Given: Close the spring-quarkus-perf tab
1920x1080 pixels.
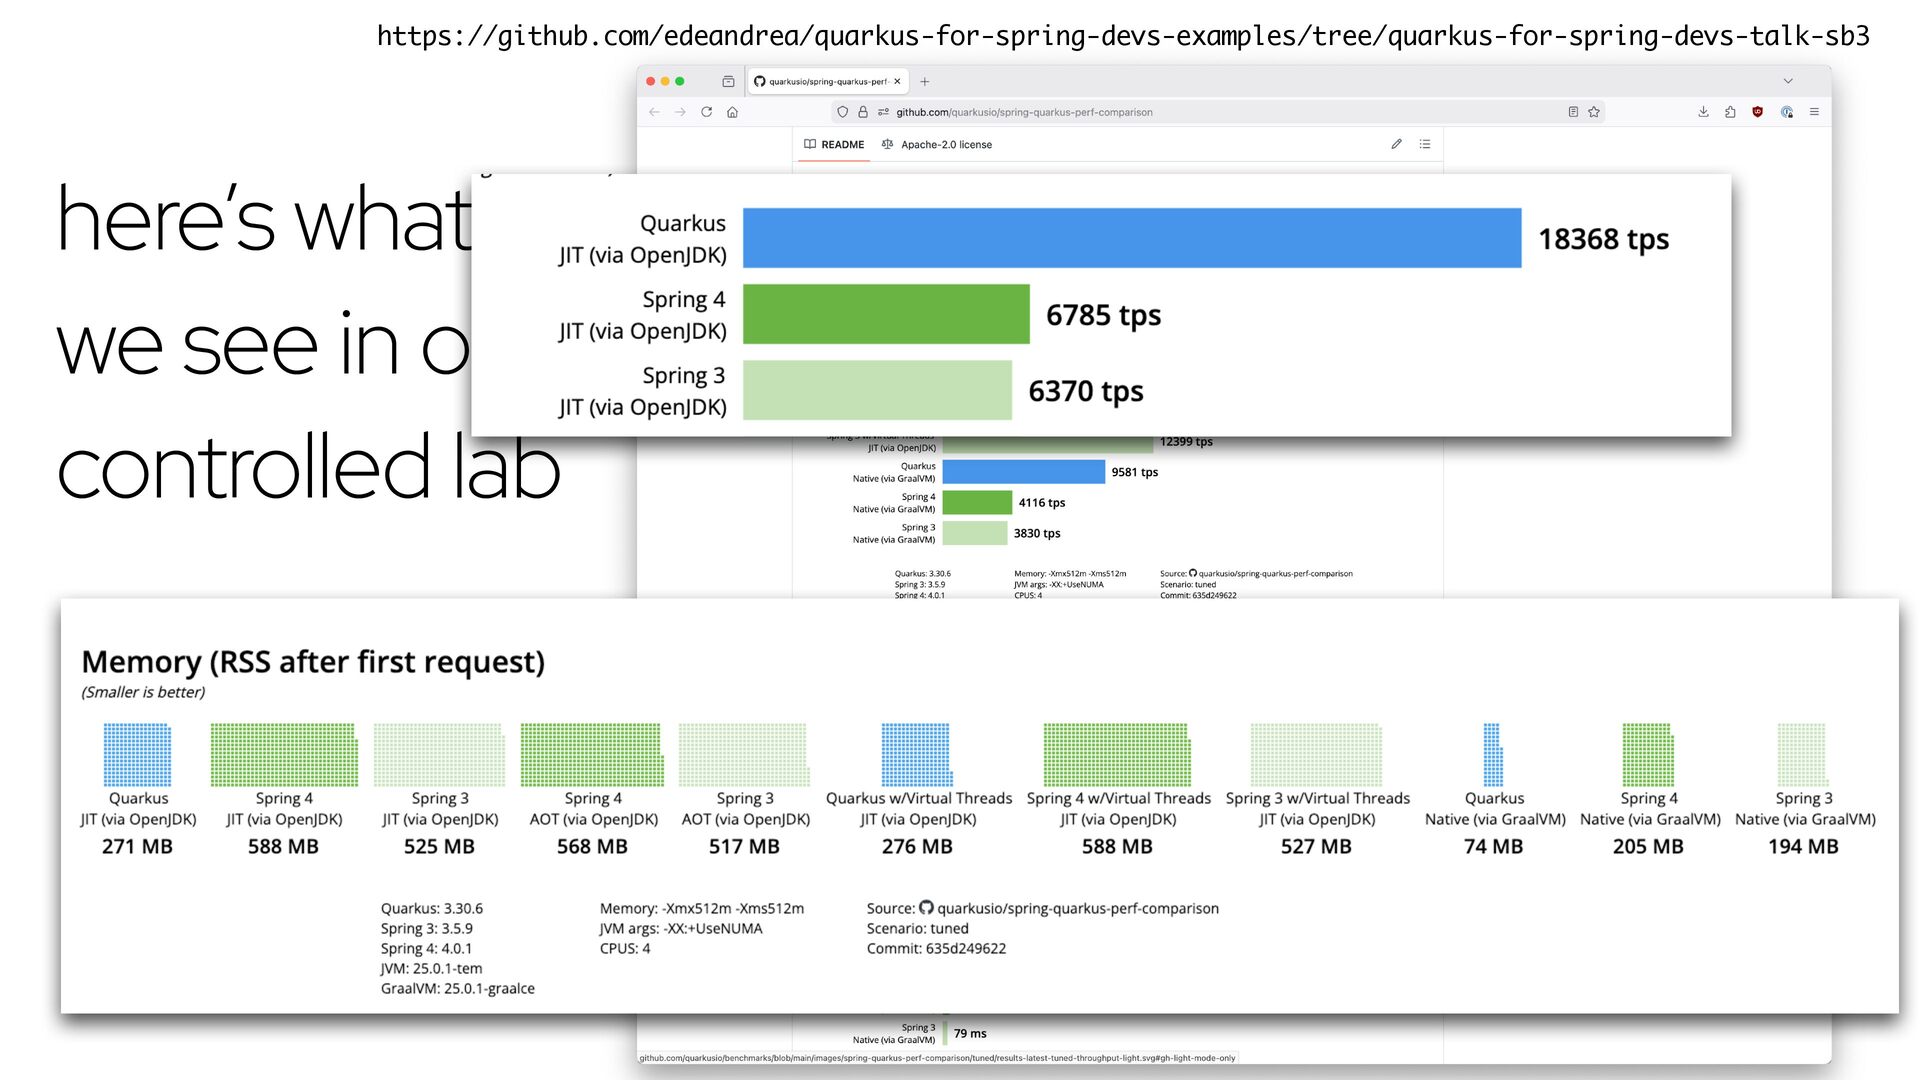Looking at the screenshot, I should (897, 81).
